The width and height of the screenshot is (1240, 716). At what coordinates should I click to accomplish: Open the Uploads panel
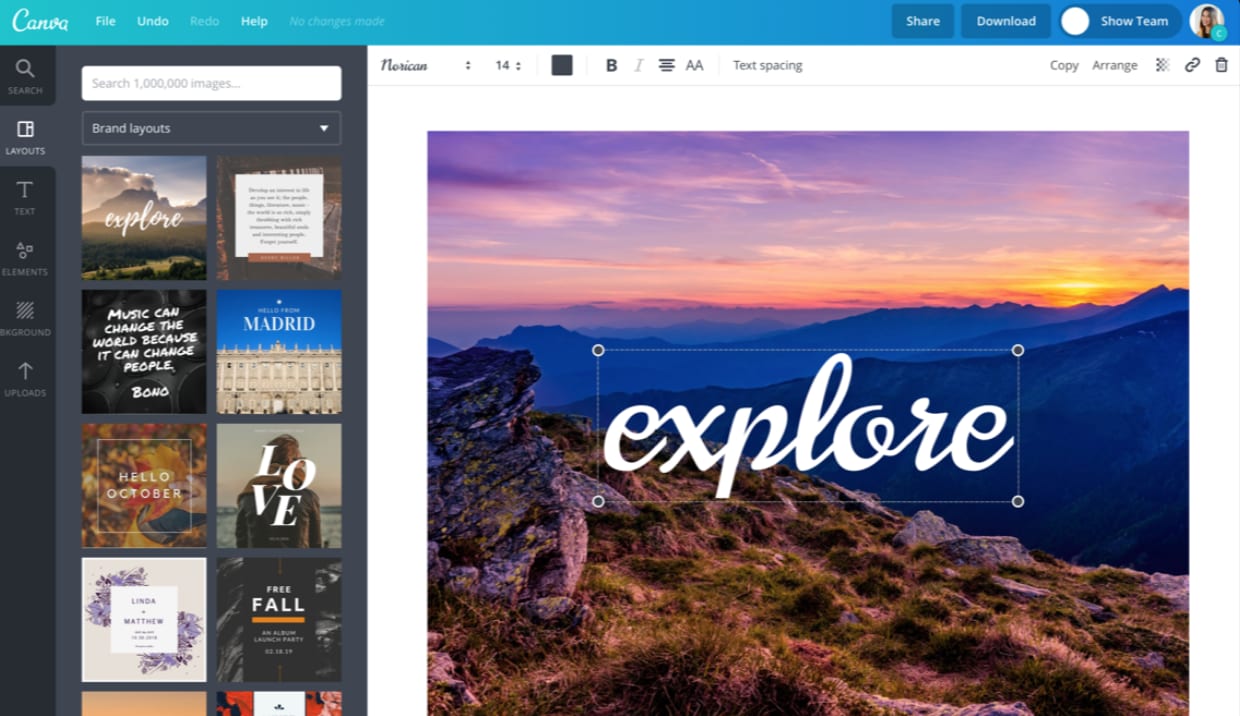[26, 378]
